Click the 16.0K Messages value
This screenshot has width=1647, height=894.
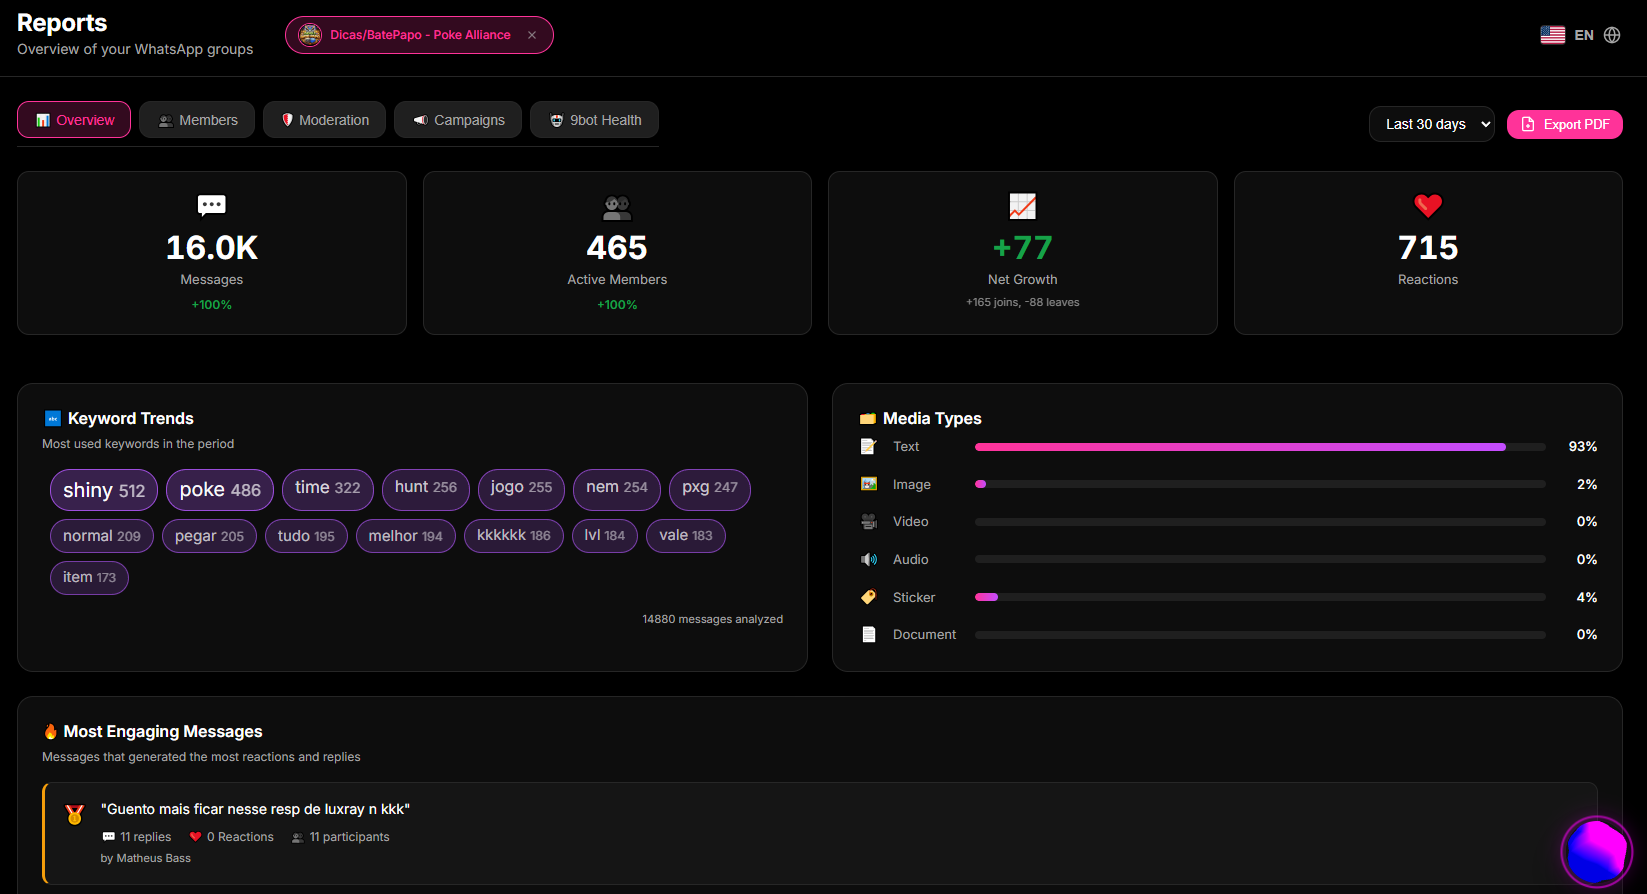click(212, 247)
